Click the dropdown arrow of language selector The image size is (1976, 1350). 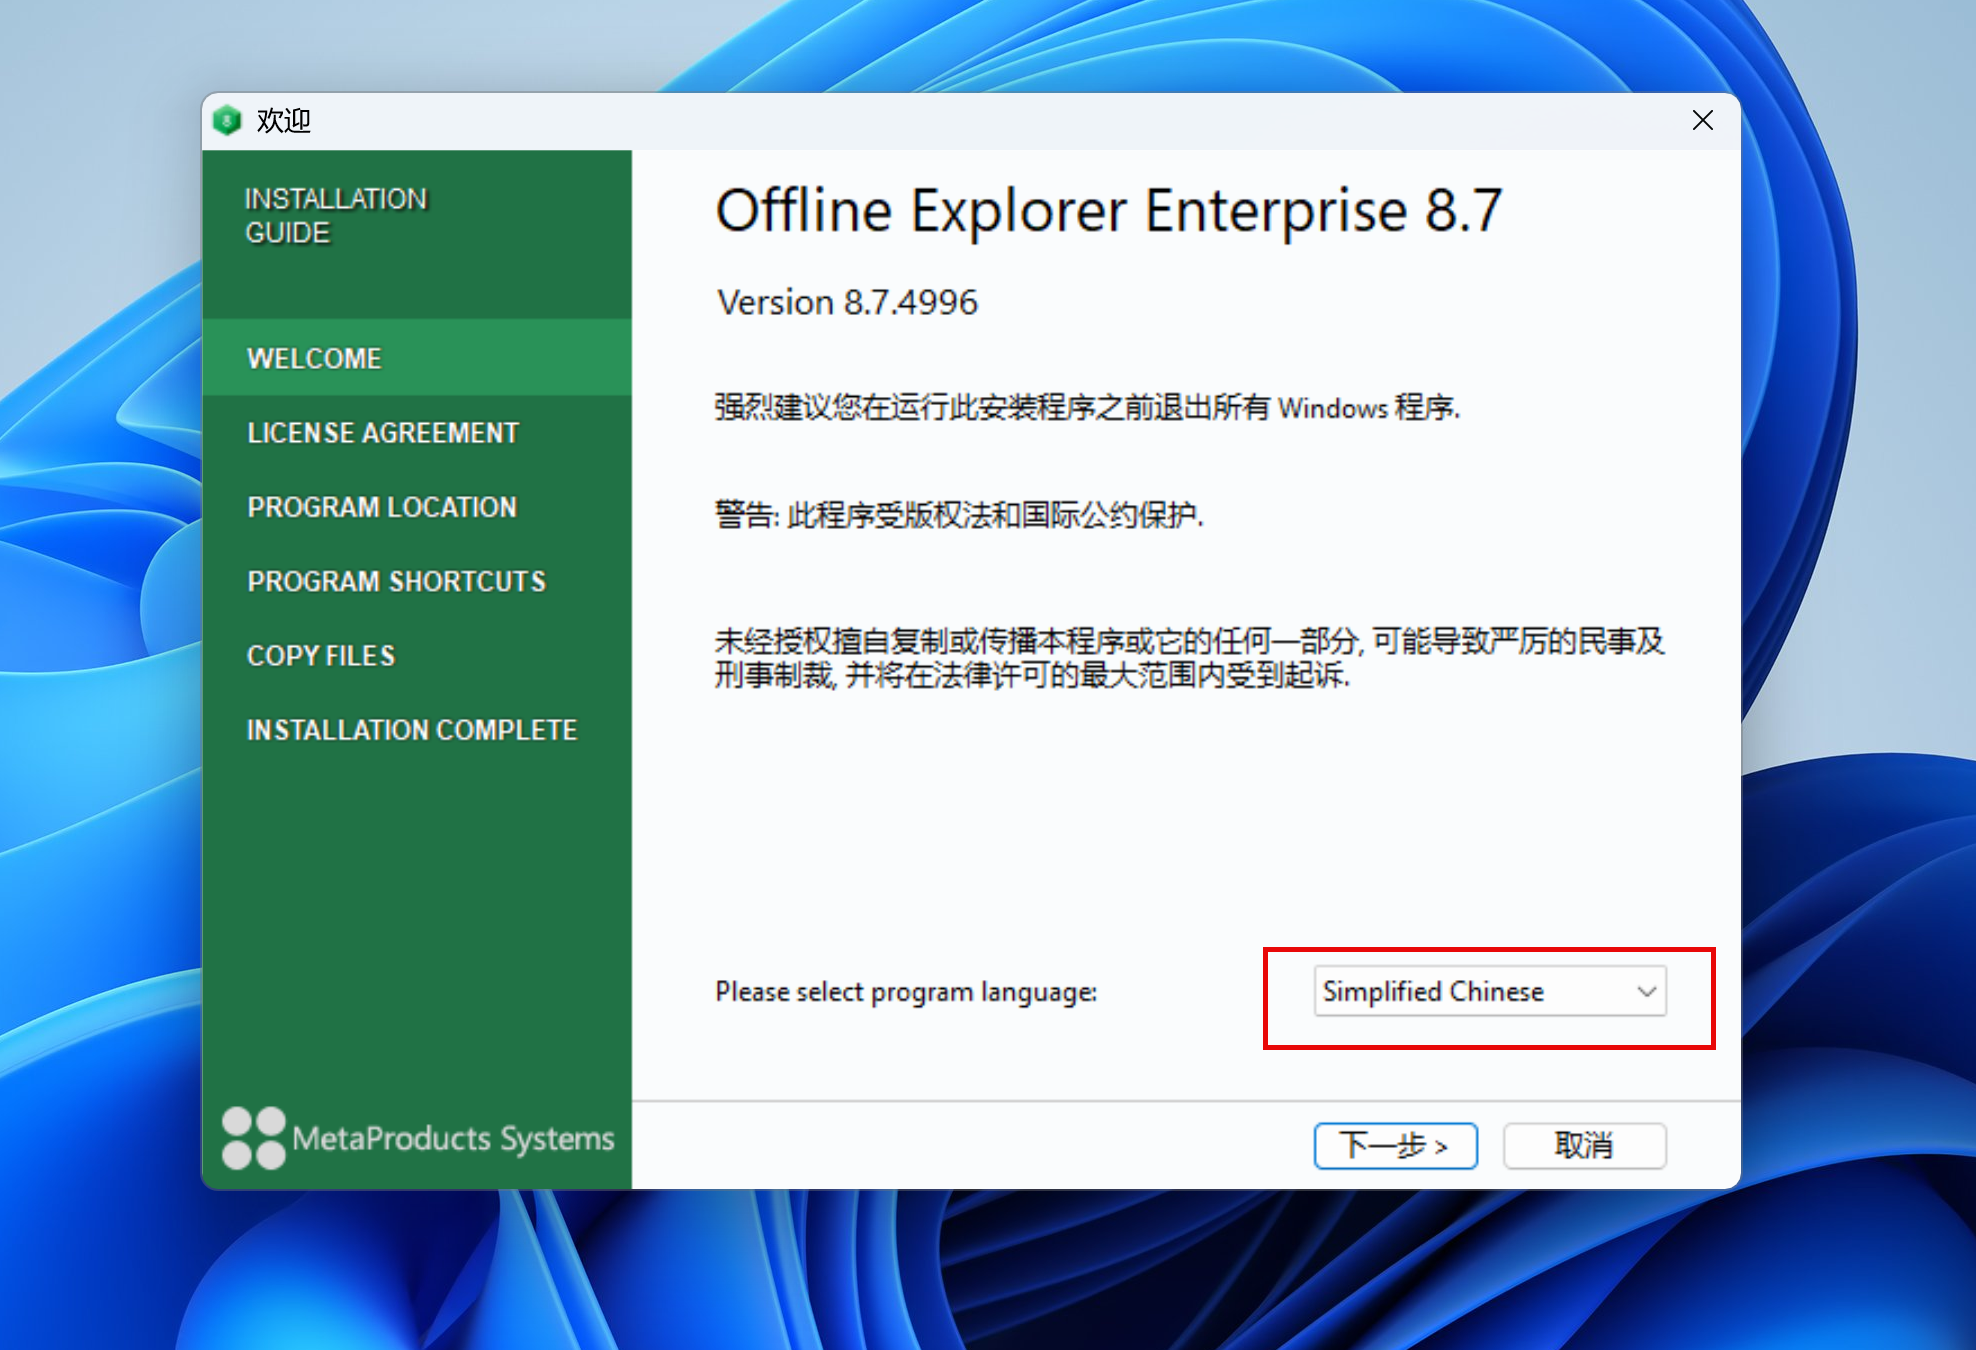pos(1646,991)
